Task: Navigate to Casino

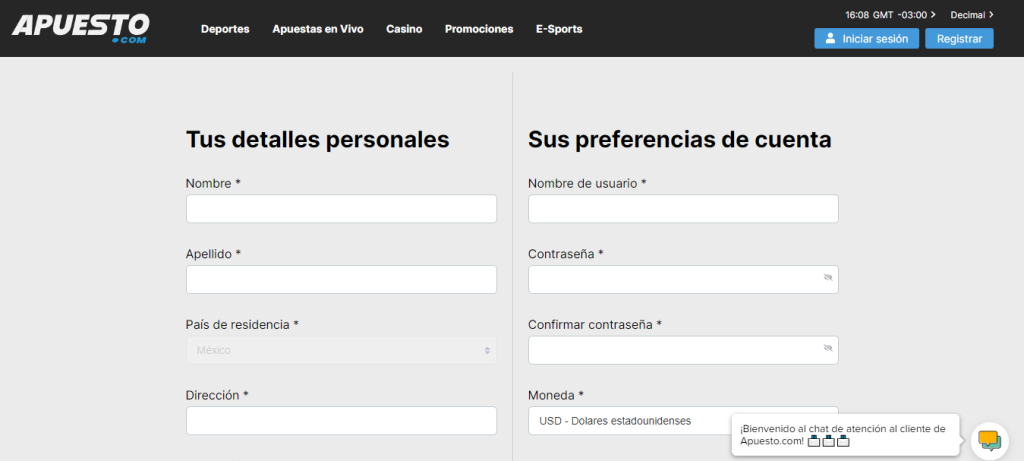Action: click(x=404, y=29)
